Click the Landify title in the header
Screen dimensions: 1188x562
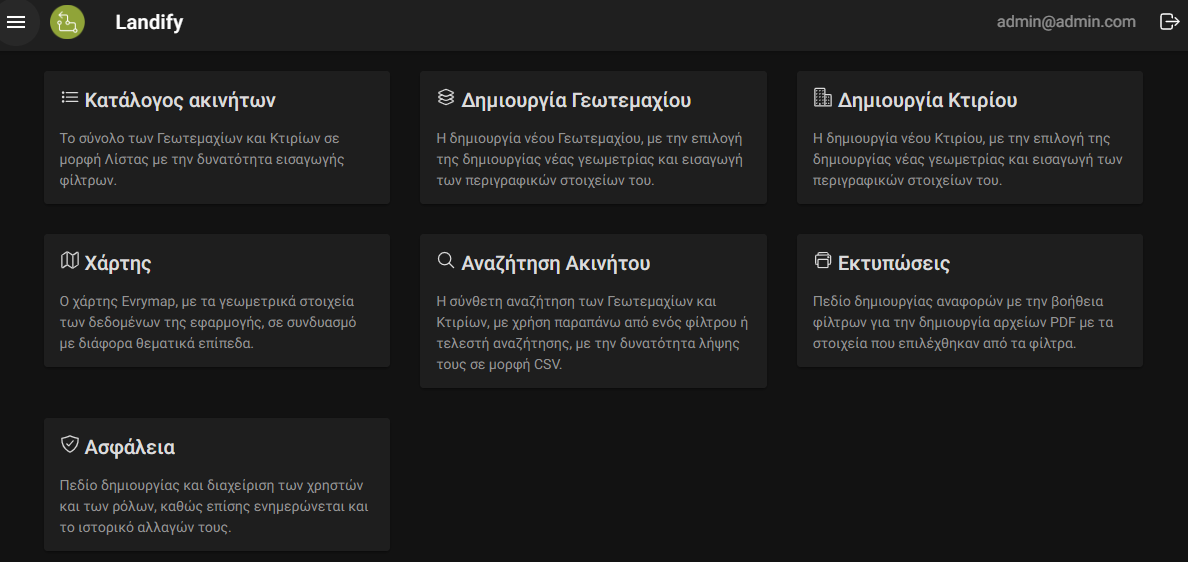point(149,23)
